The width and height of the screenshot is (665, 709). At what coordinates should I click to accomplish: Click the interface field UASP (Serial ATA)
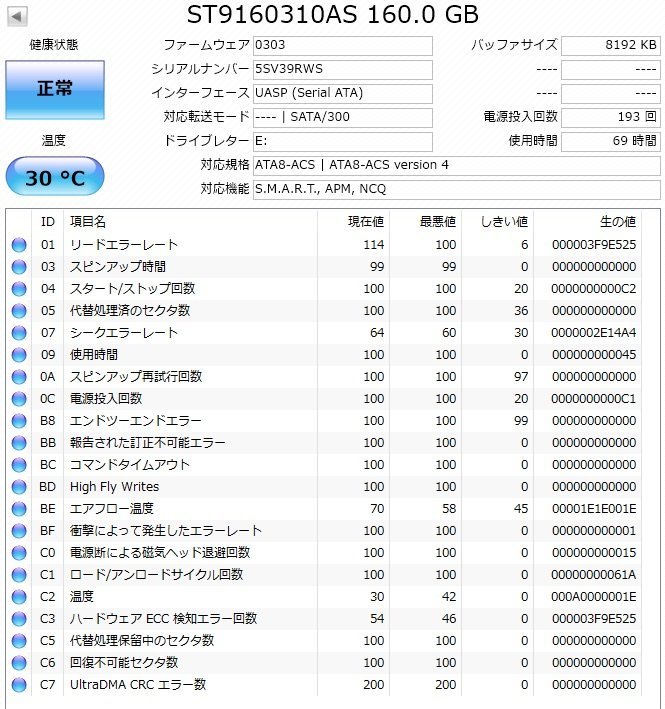pos(343,94)
